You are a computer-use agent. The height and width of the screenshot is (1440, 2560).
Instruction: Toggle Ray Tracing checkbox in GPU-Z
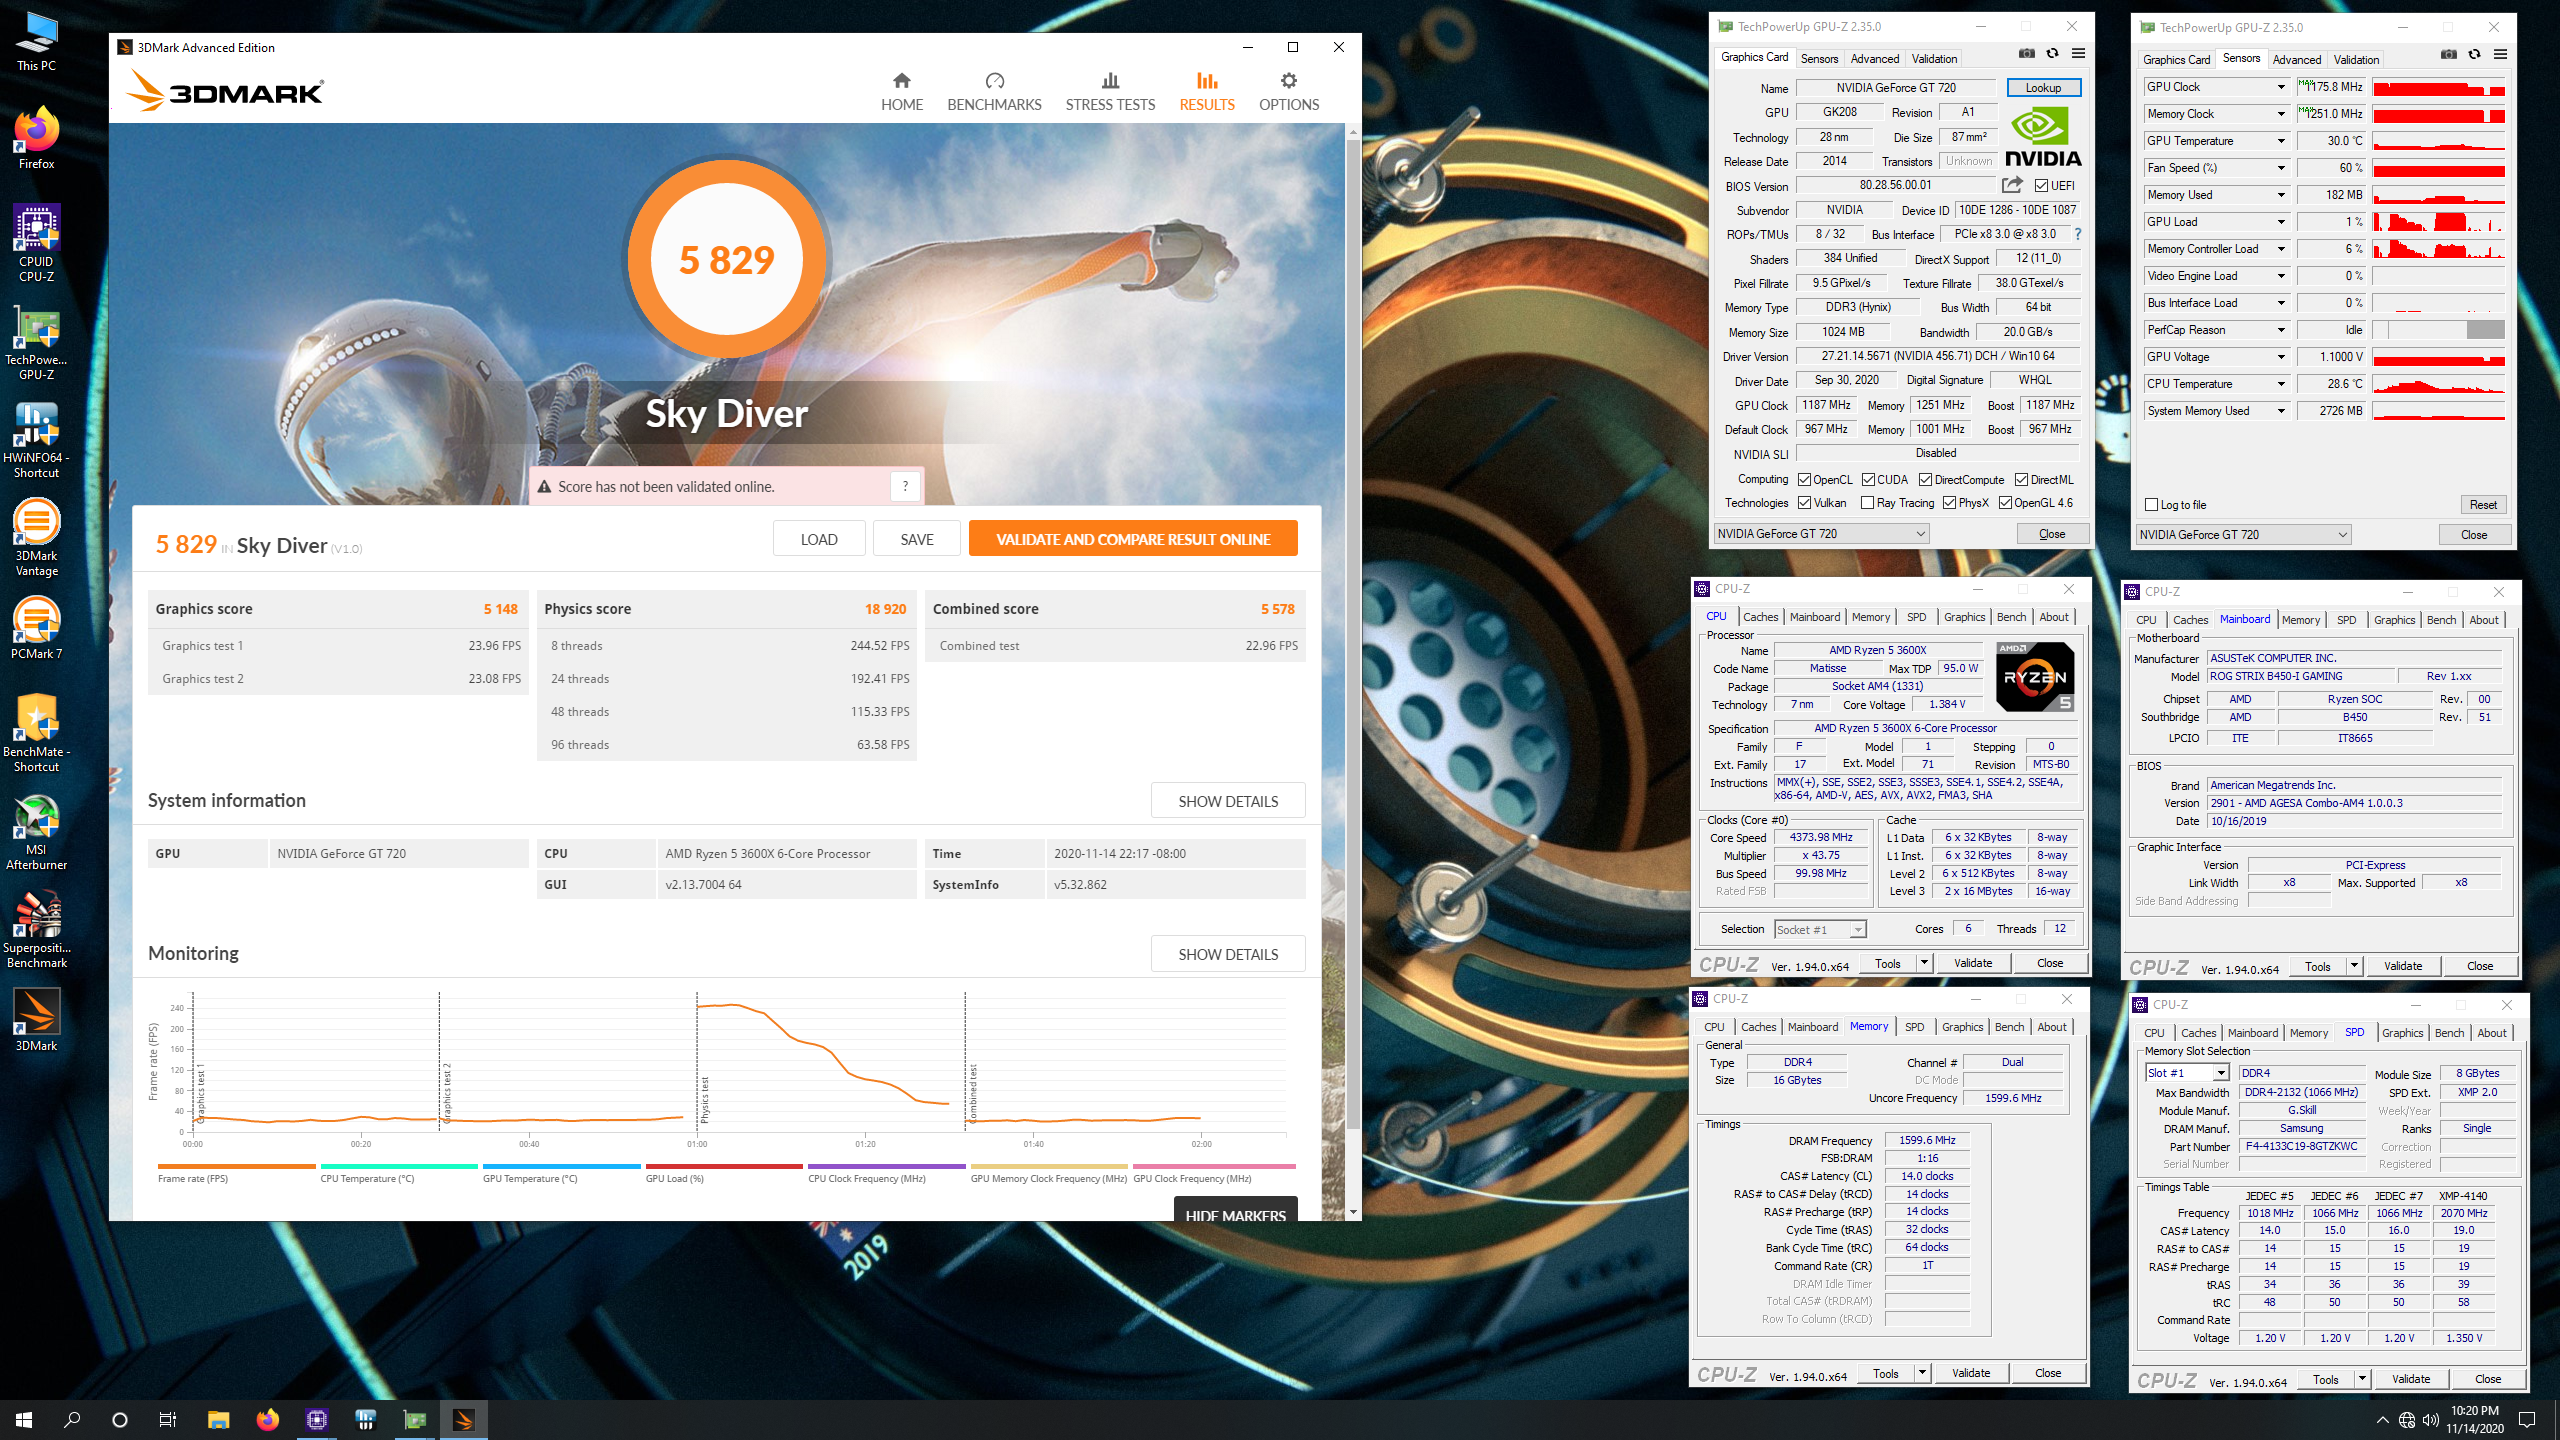pos(1867,503)
